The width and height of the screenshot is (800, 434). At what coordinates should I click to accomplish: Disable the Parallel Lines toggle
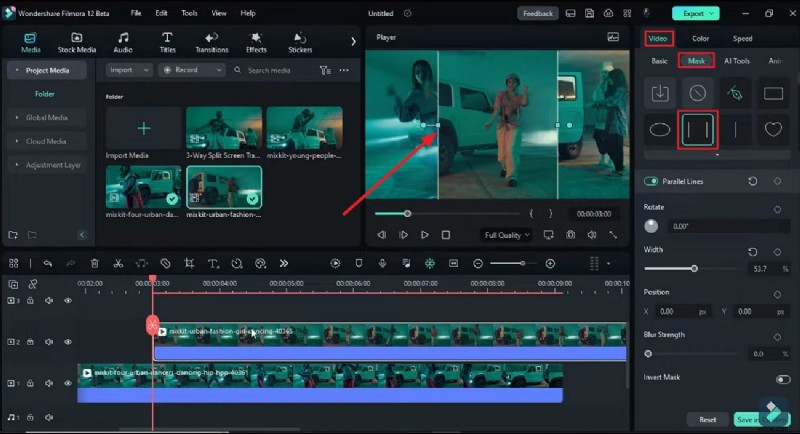pyautogui.click(x=652, y=181)
